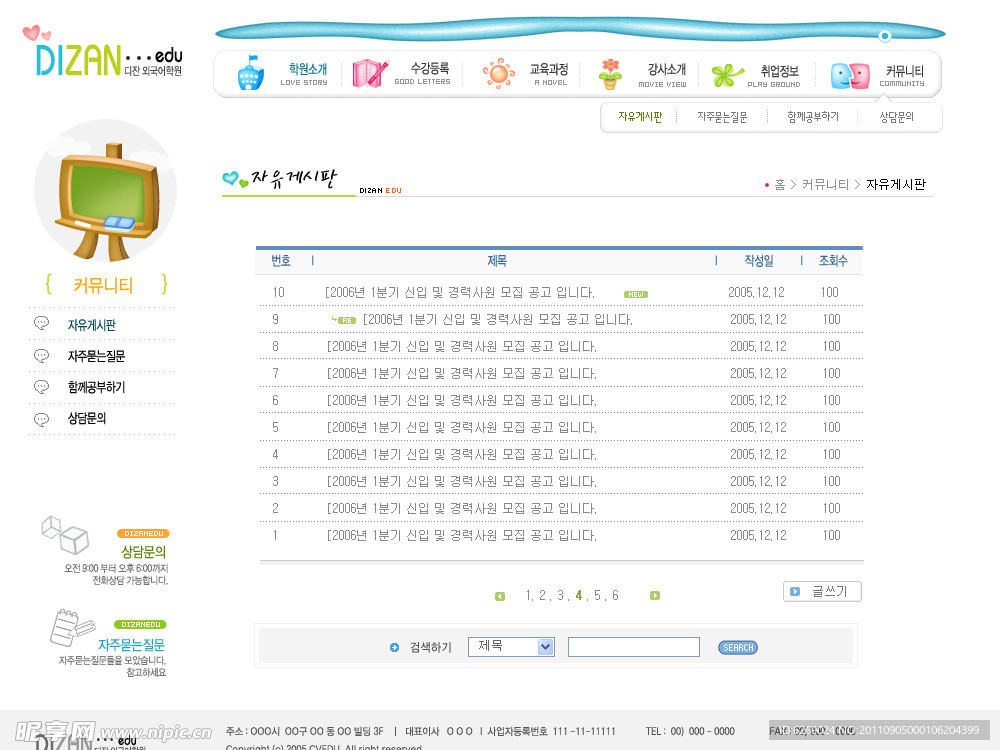Click the 글쓰기 write post button

(x=822, y=591)
